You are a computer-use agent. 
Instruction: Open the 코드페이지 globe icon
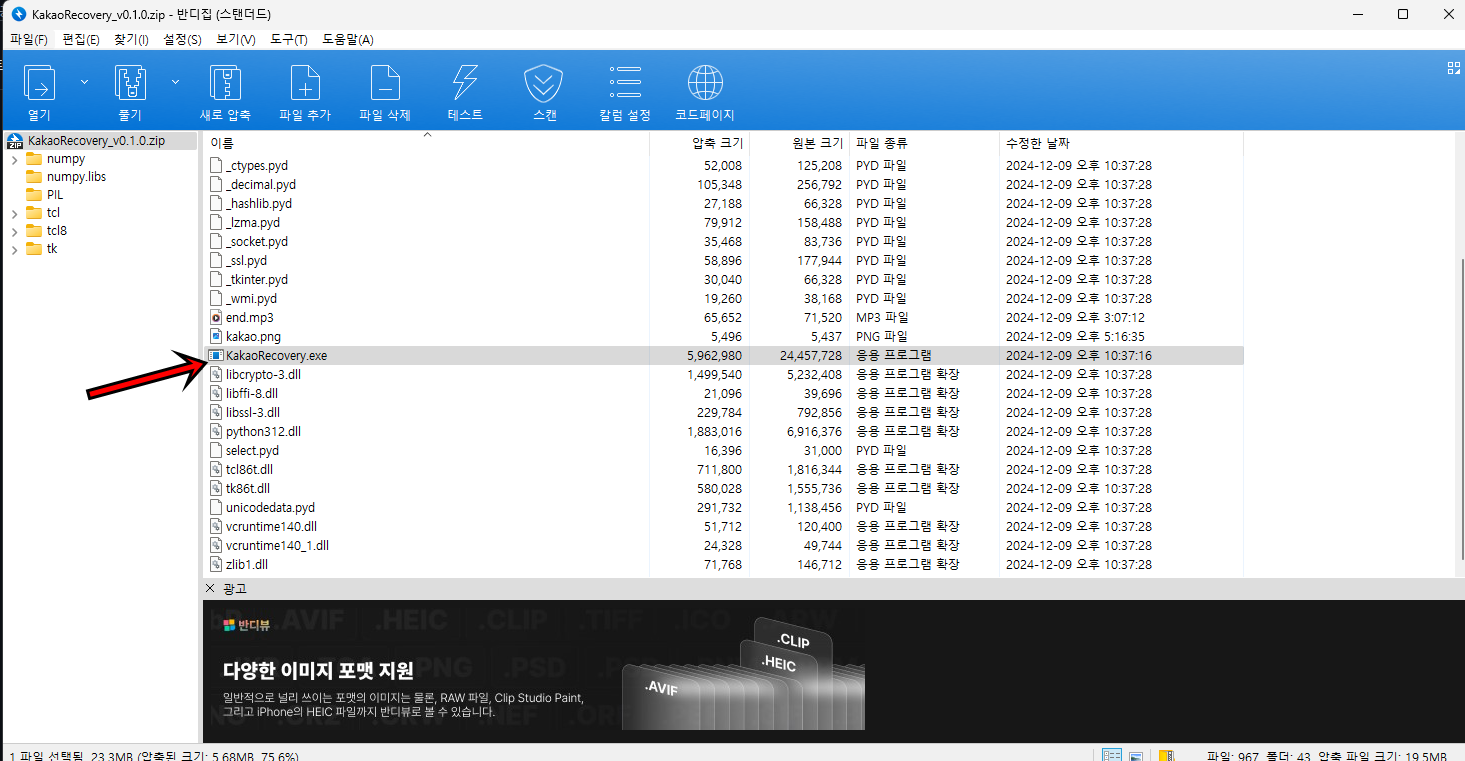point(705,83)
